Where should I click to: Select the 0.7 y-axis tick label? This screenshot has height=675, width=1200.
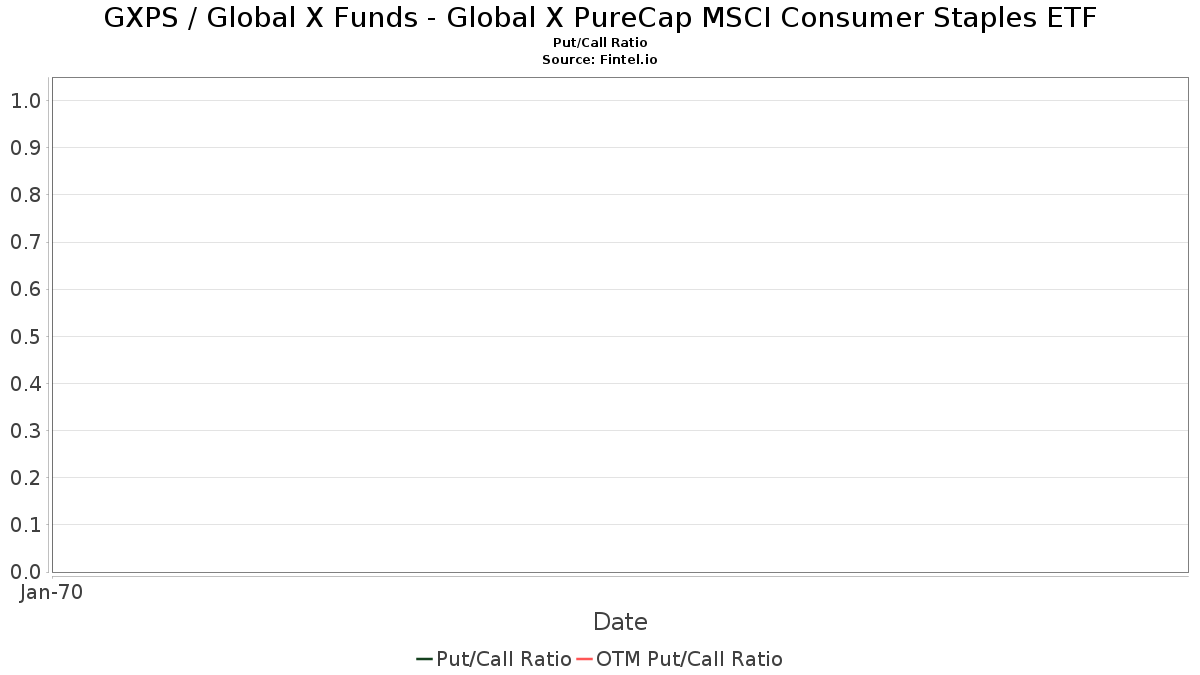pyautogui.click(x=25, y=242)
